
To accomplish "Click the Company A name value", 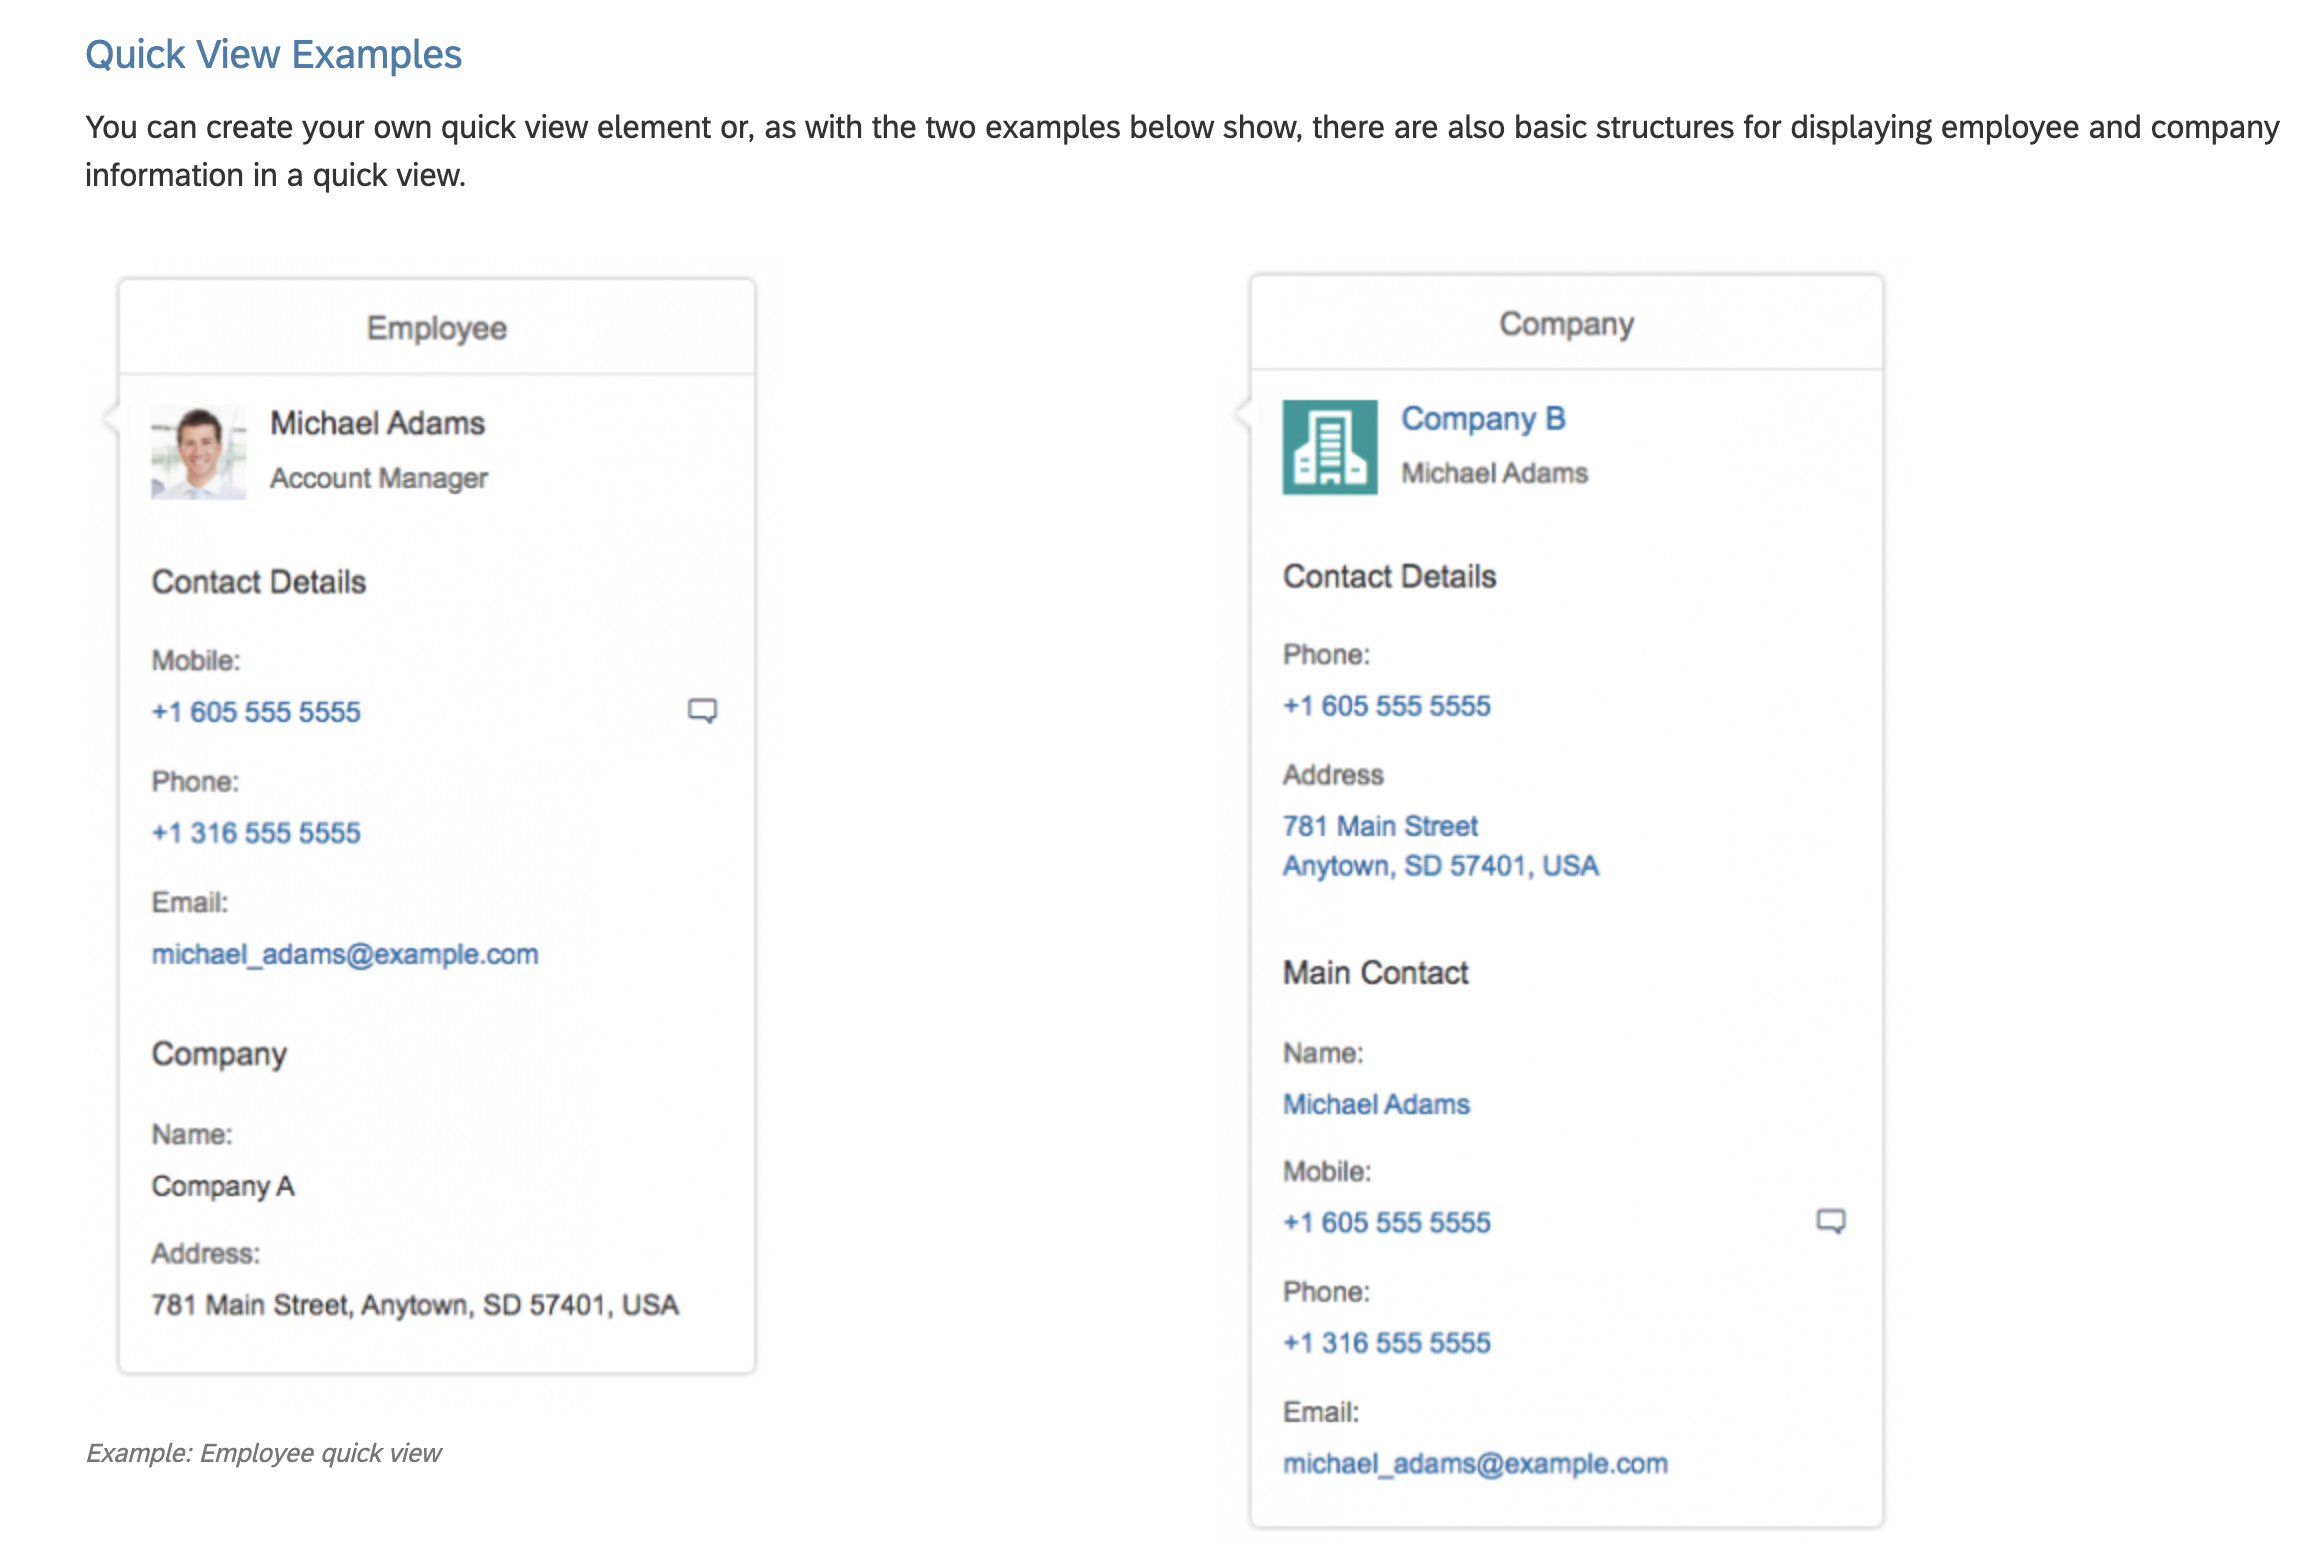I will [x=223, y=1186].
